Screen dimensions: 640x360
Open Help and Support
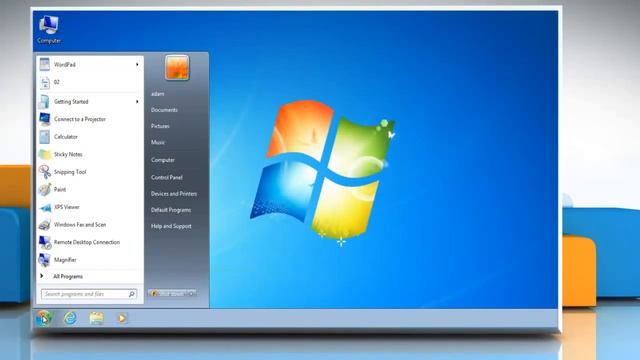point(171,226)
